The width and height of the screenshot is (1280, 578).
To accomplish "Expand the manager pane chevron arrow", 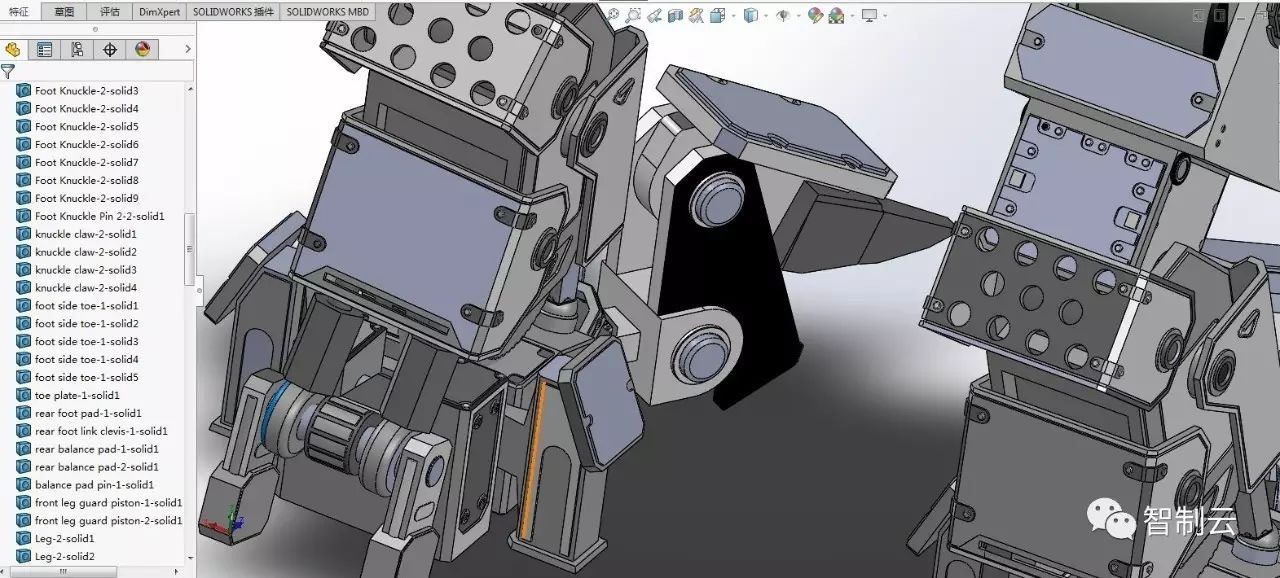I will (x=188, y=49).
